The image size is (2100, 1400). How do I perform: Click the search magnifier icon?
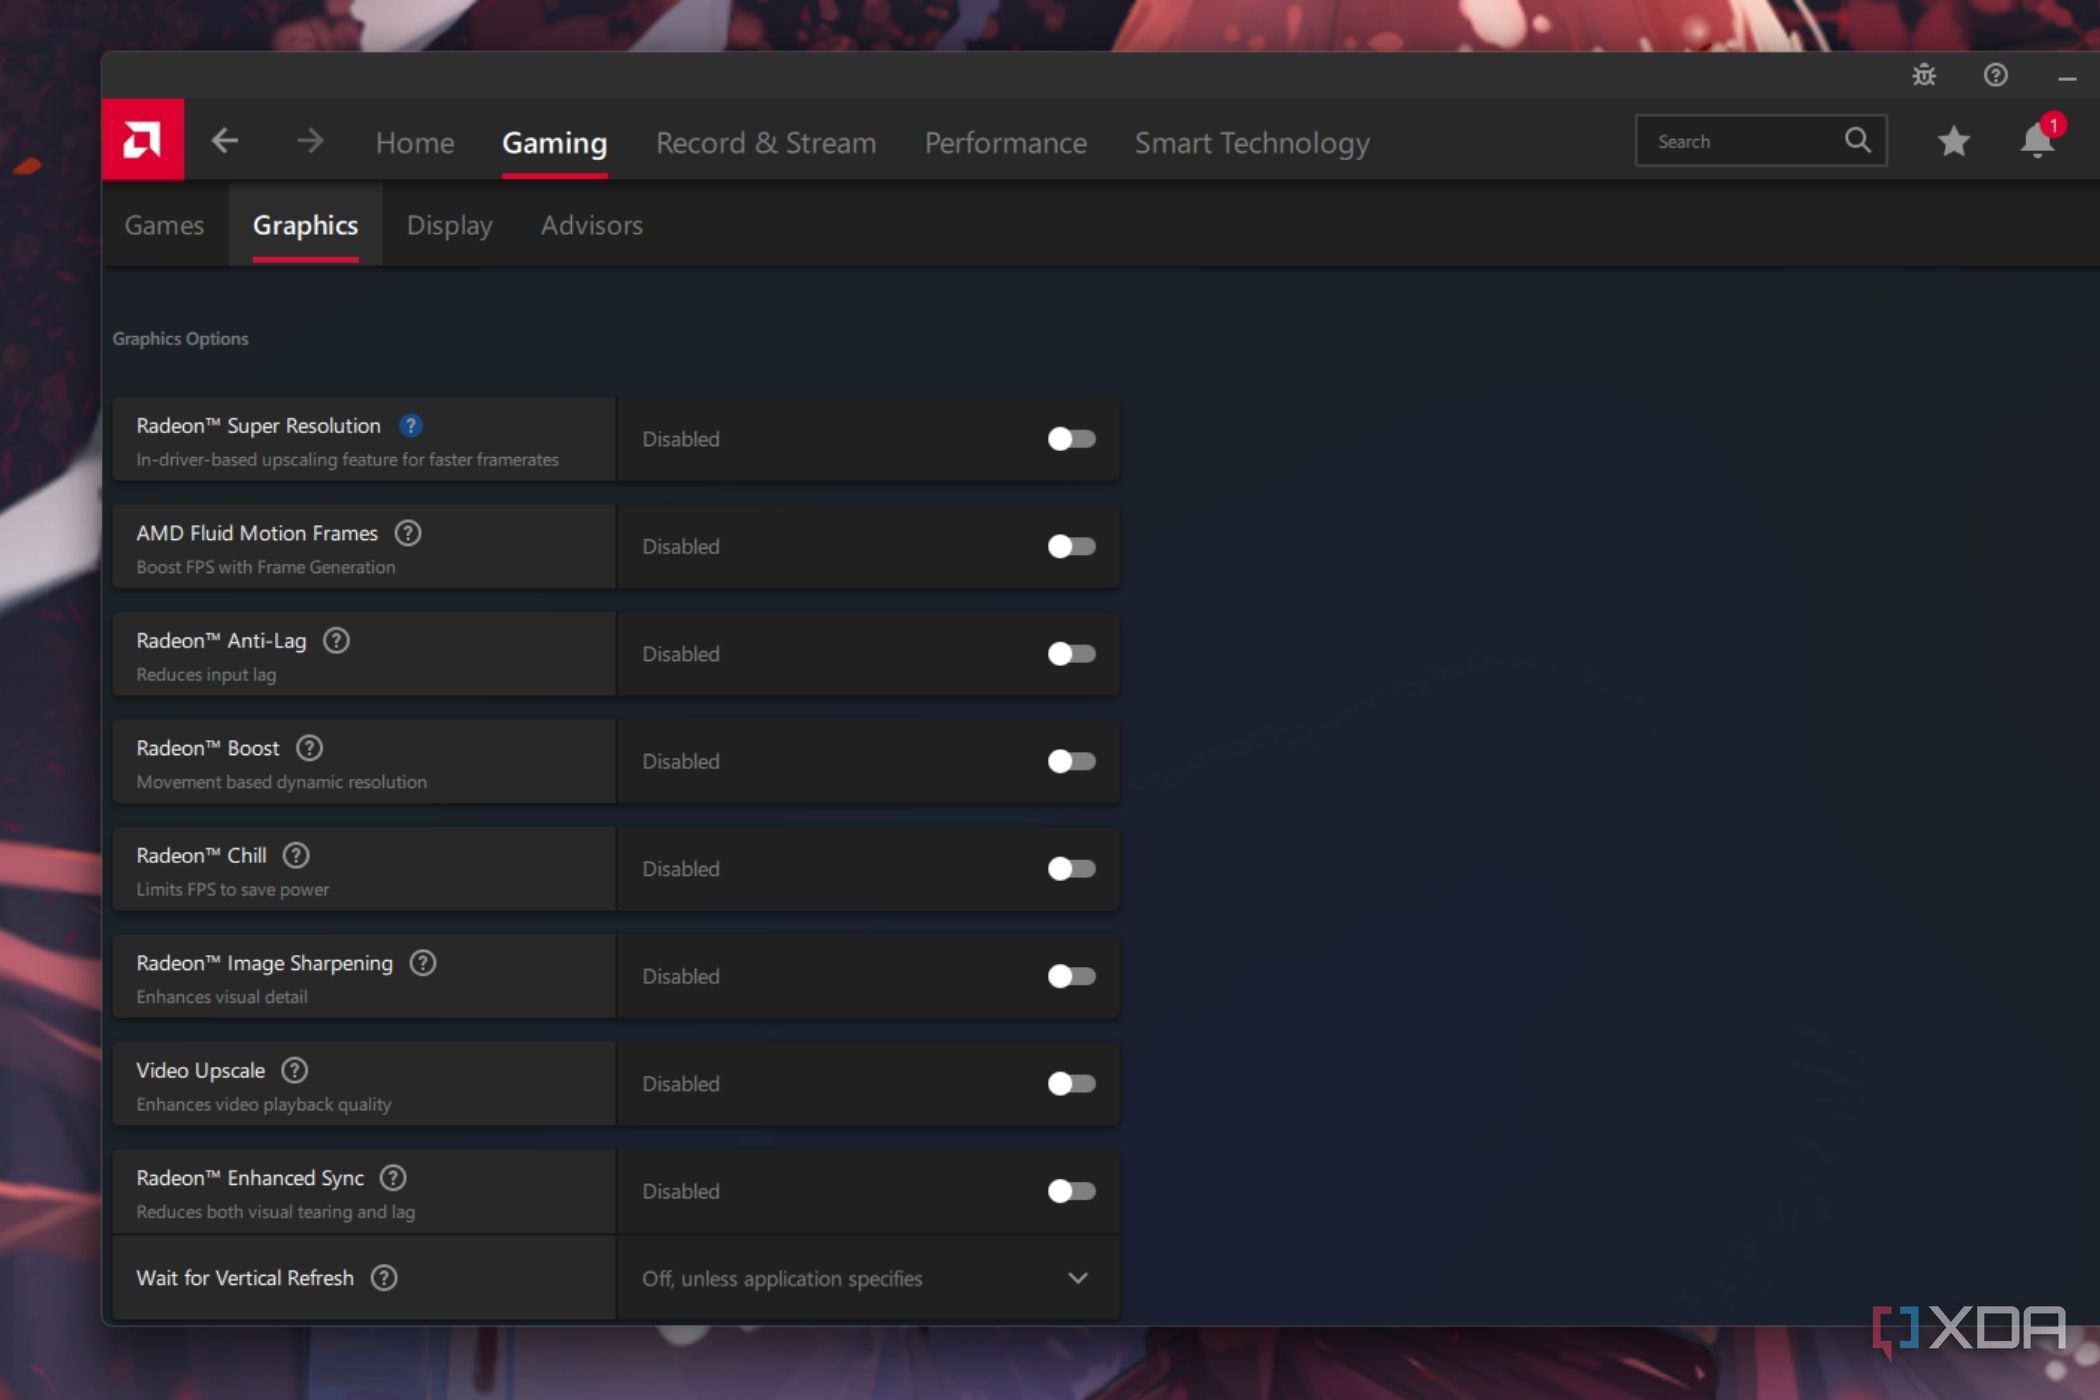click(1857, 140)
